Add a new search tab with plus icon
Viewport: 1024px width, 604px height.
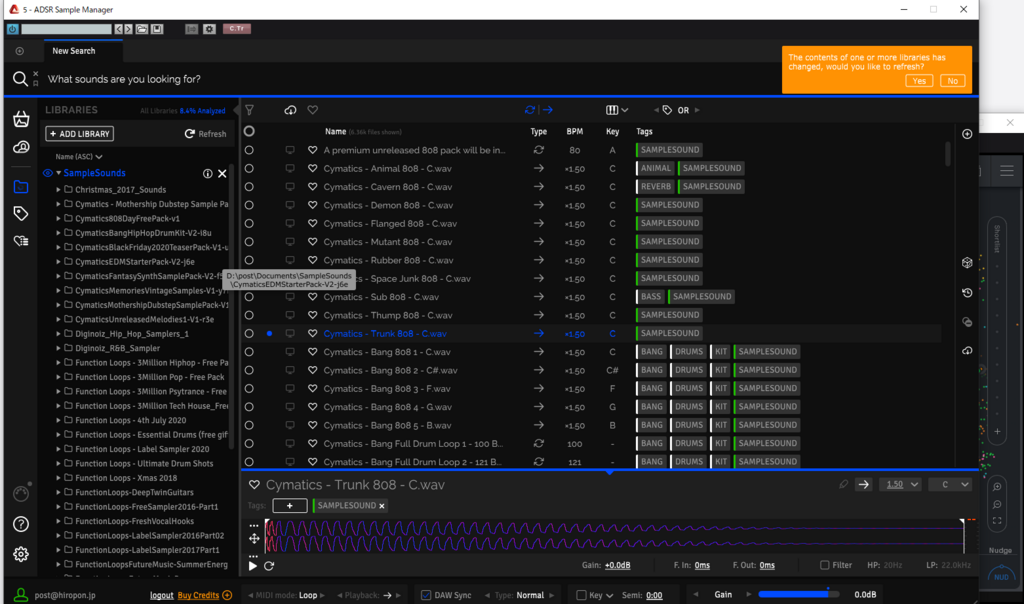tap(20, 51)
